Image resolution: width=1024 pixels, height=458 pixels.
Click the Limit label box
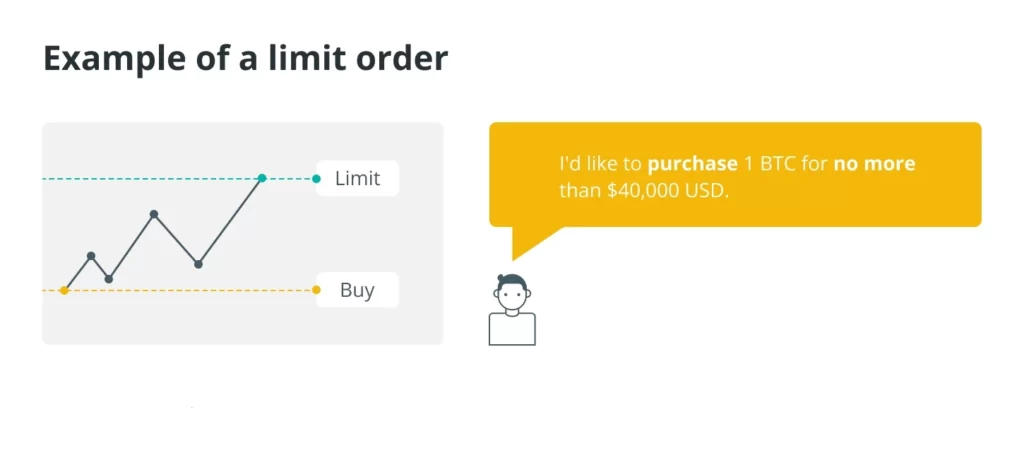point(357,178)
